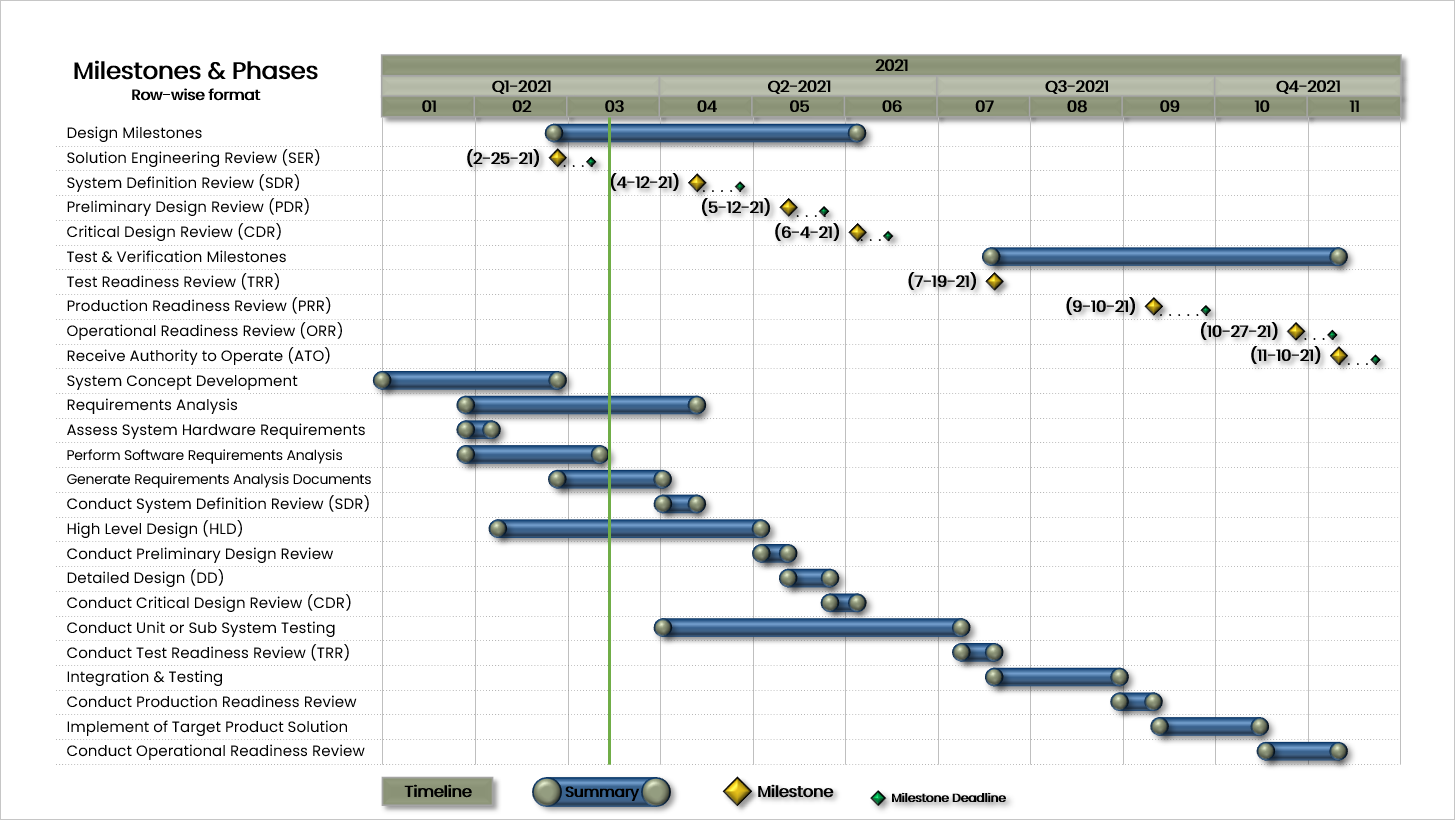Click the green deadline diamond in the ORR row
The width and height of the screenshot is (1455, 820).
[x=1332, y=336]
